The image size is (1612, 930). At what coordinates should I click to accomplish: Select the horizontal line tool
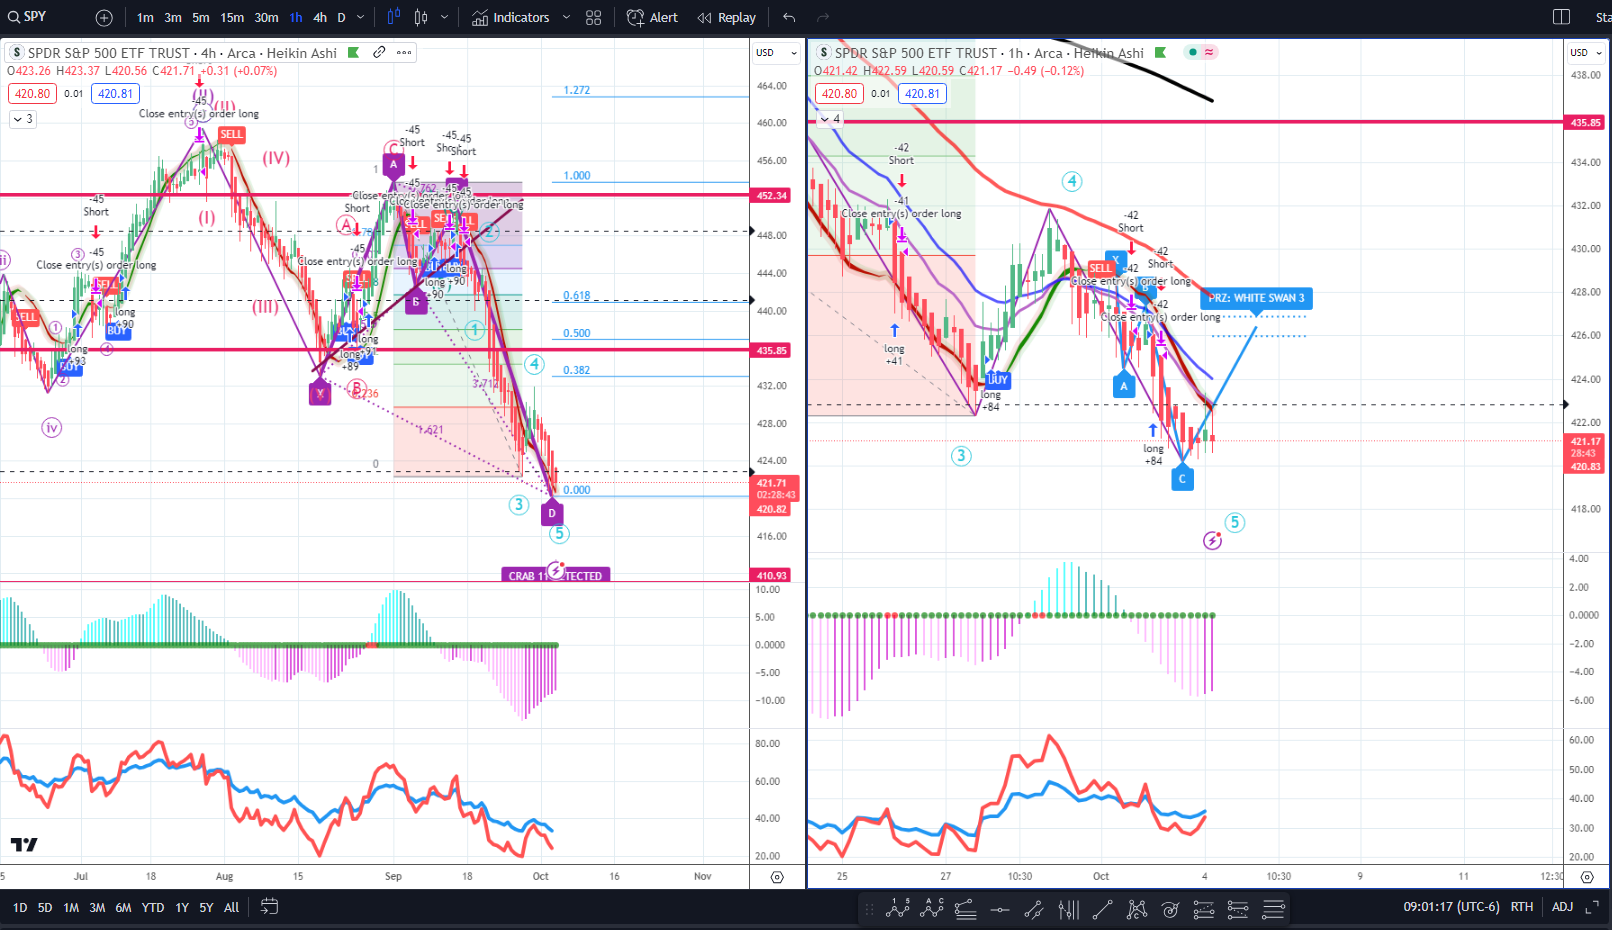pos(999,909)
